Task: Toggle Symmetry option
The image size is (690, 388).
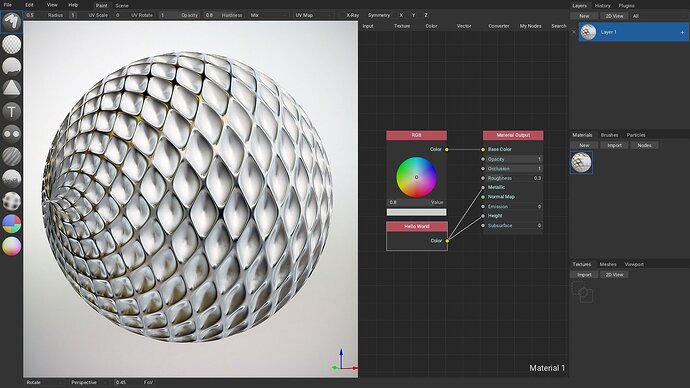Action: tap(378, 15)
